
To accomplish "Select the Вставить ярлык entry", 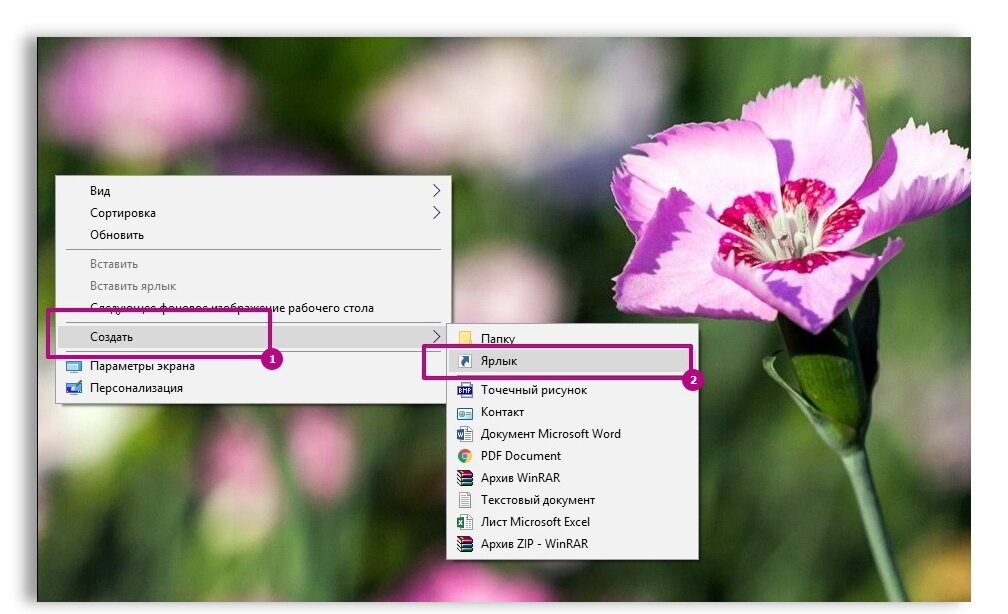I will [253, 285].
